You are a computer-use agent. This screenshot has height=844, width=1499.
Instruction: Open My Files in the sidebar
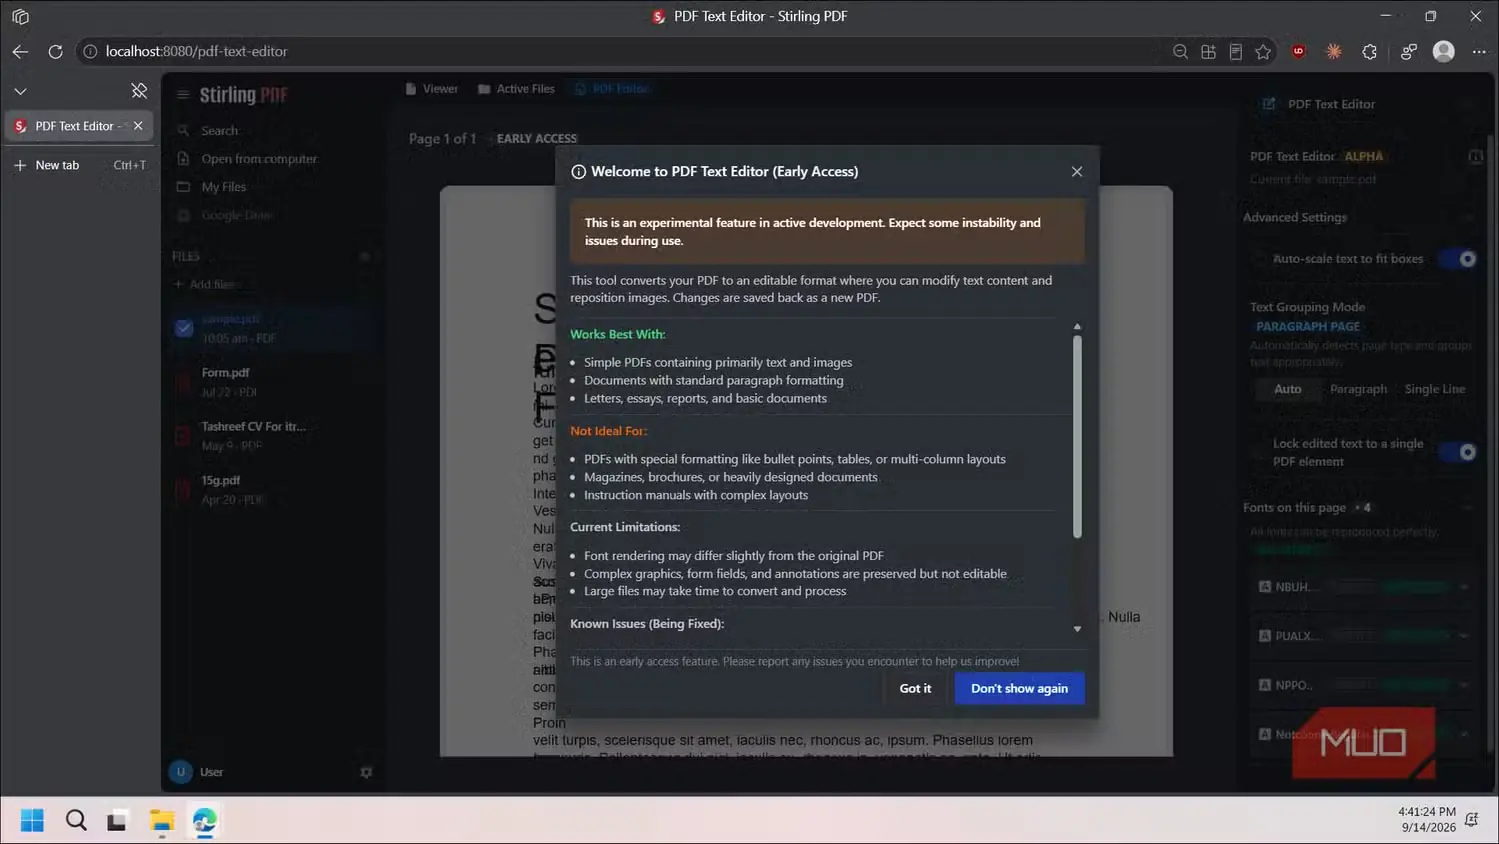(x=223, y=187)
